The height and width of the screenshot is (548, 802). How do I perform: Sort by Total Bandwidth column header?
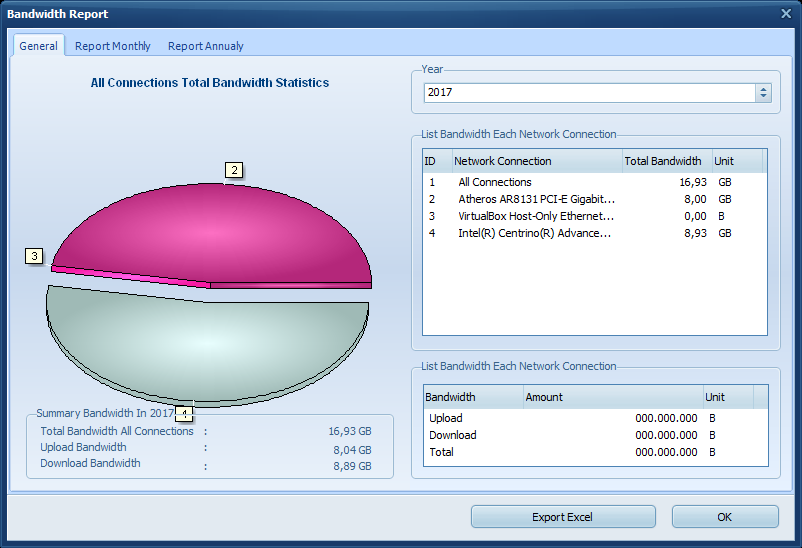pos(667,161)
